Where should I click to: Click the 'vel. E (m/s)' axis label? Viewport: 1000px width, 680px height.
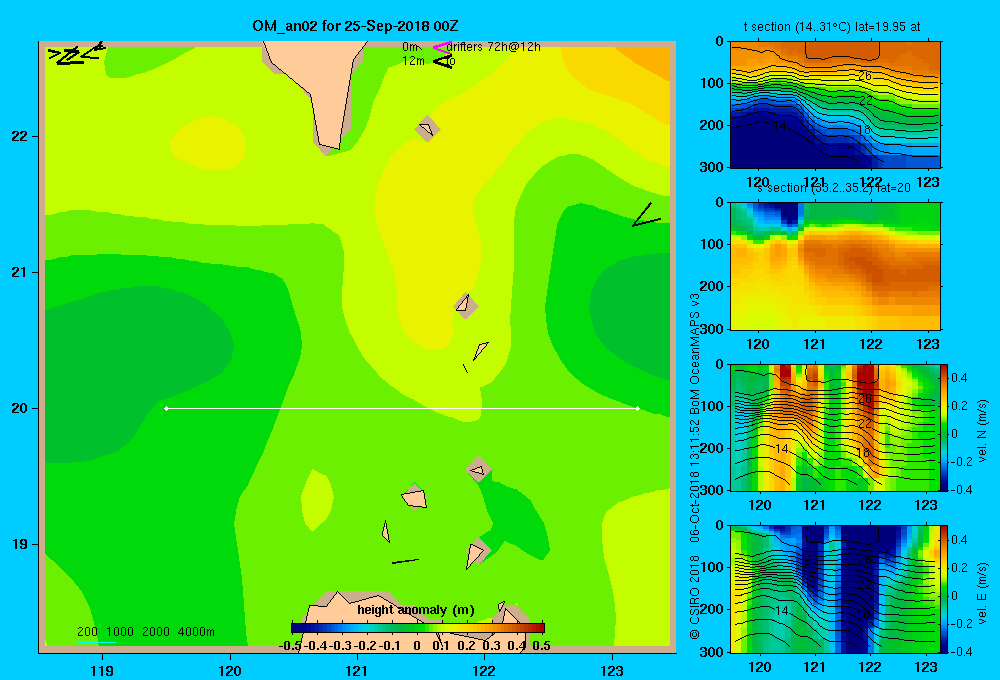click(x=982, y=593)
